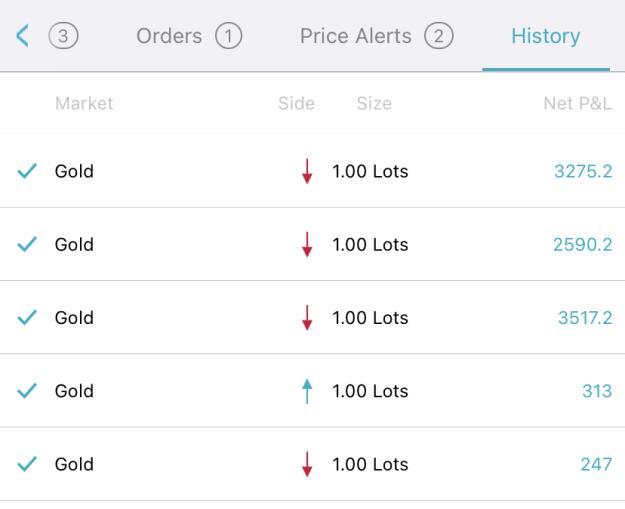Open the Gold trade with 3517.2 profit

312,318
